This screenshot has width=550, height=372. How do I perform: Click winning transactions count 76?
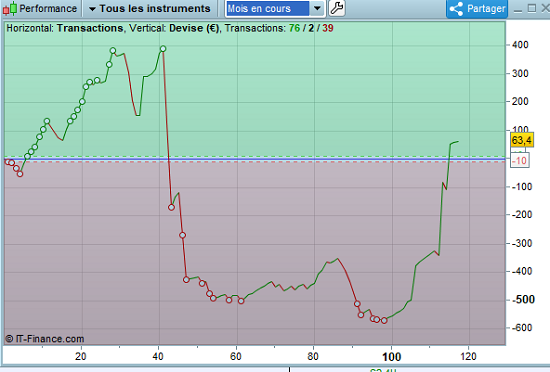tap(294, 28)
